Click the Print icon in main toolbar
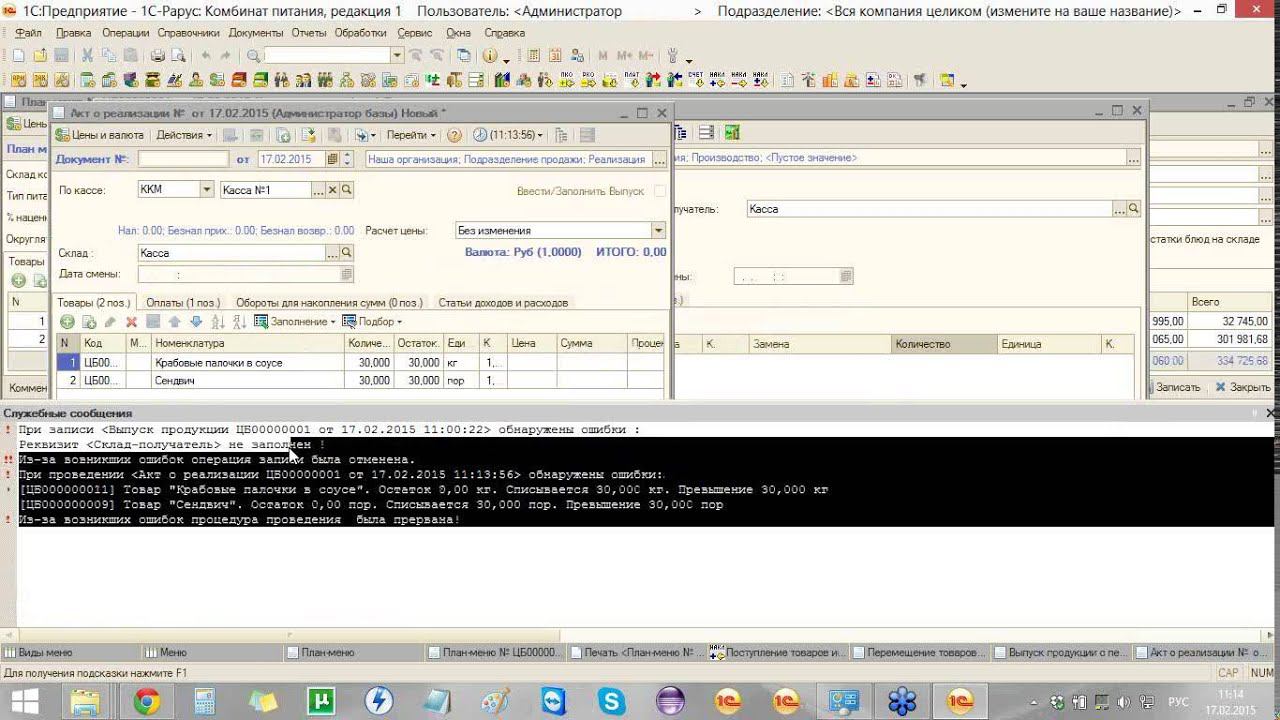Viewport: 1280px width, 720px height. click(157, 56)
